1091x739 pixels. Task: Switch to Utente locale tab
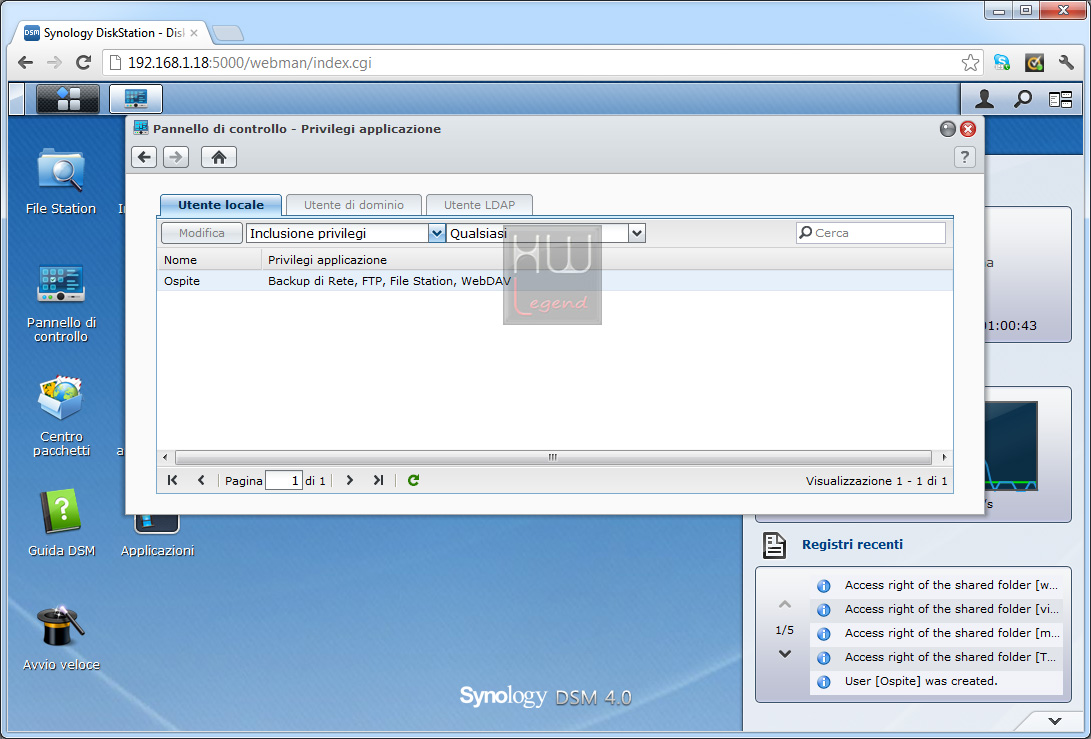pos(221,205)
